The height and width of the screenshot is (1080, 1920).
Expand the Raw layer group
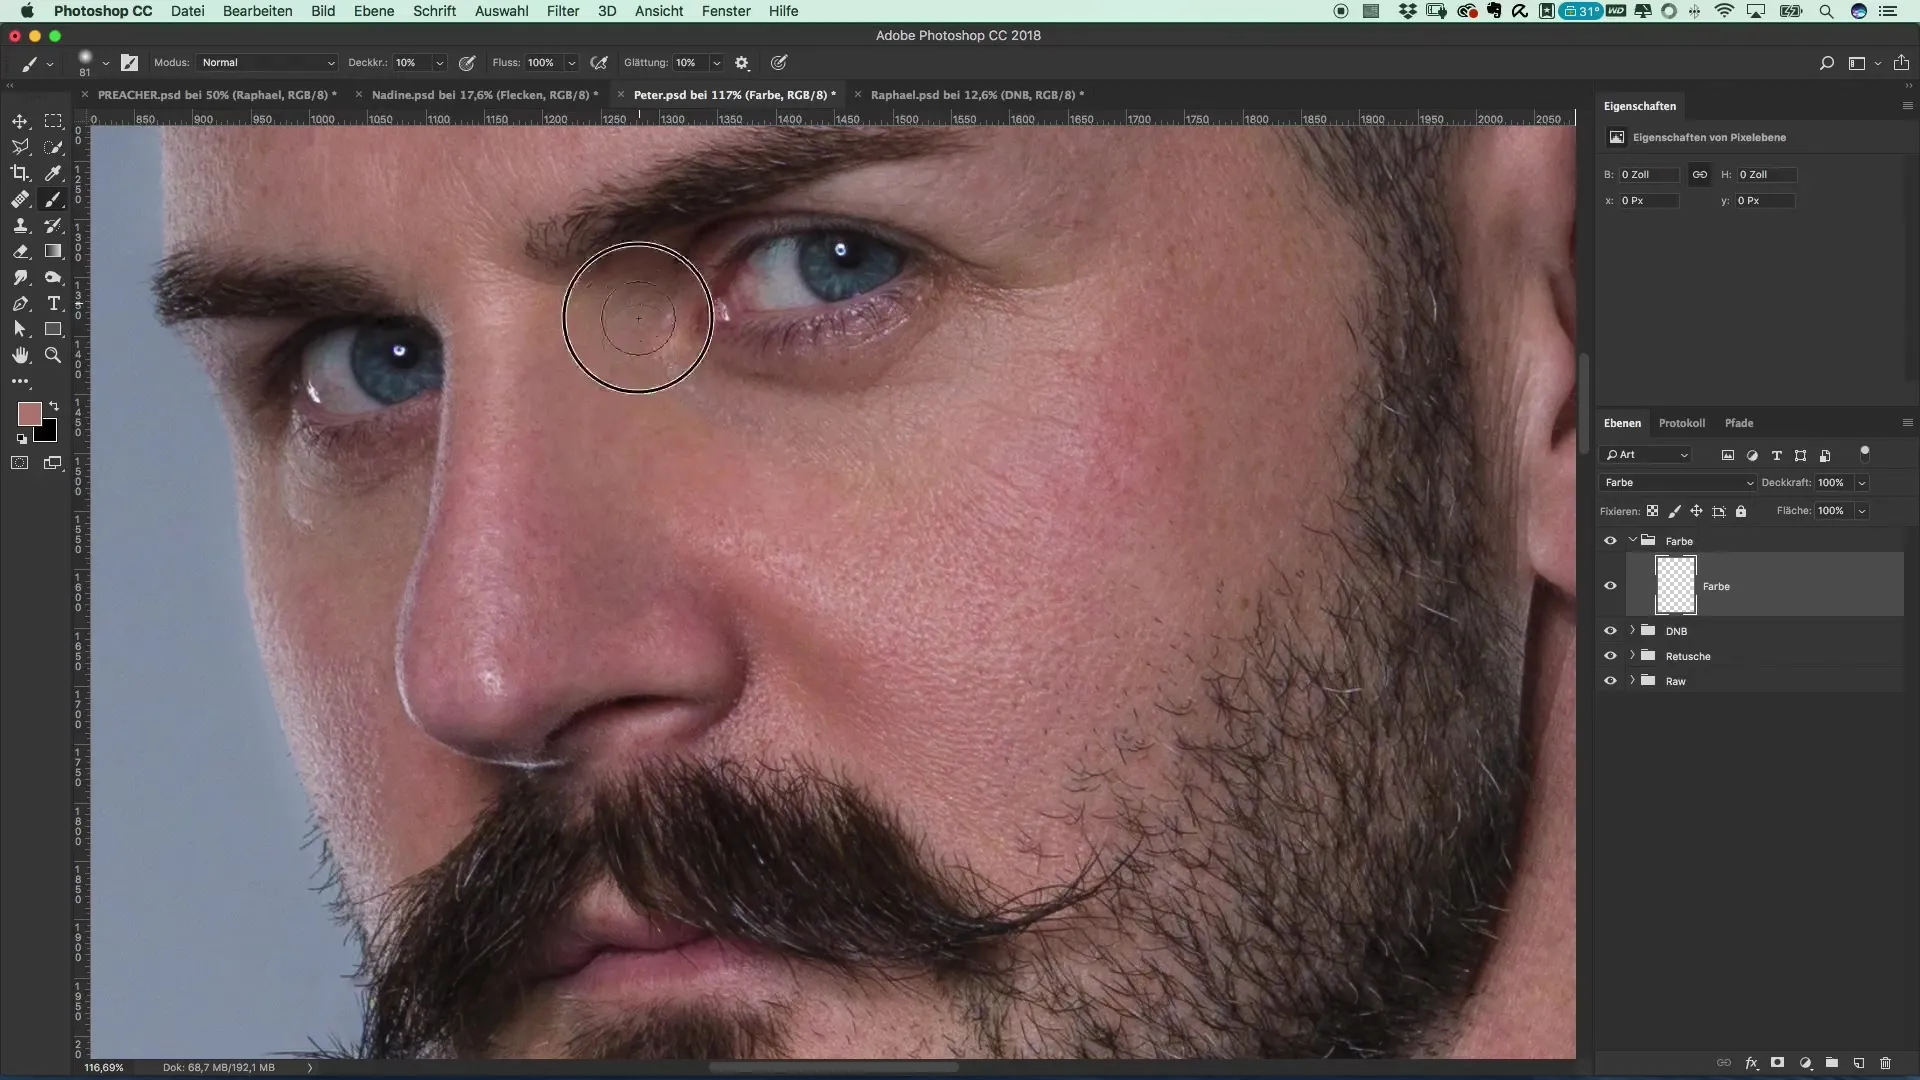(1632, 681)
